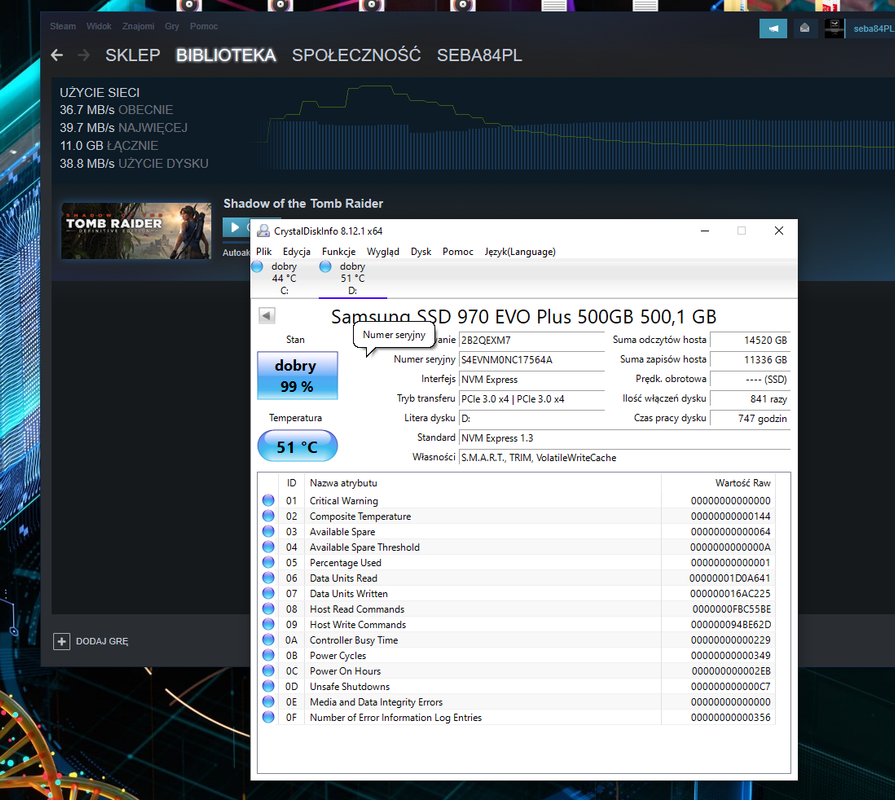The height and width of the screenshot is (800, 895).
Task: Open the Pomoc menu in CrystalDiskInfo
Action: point(458,252)
